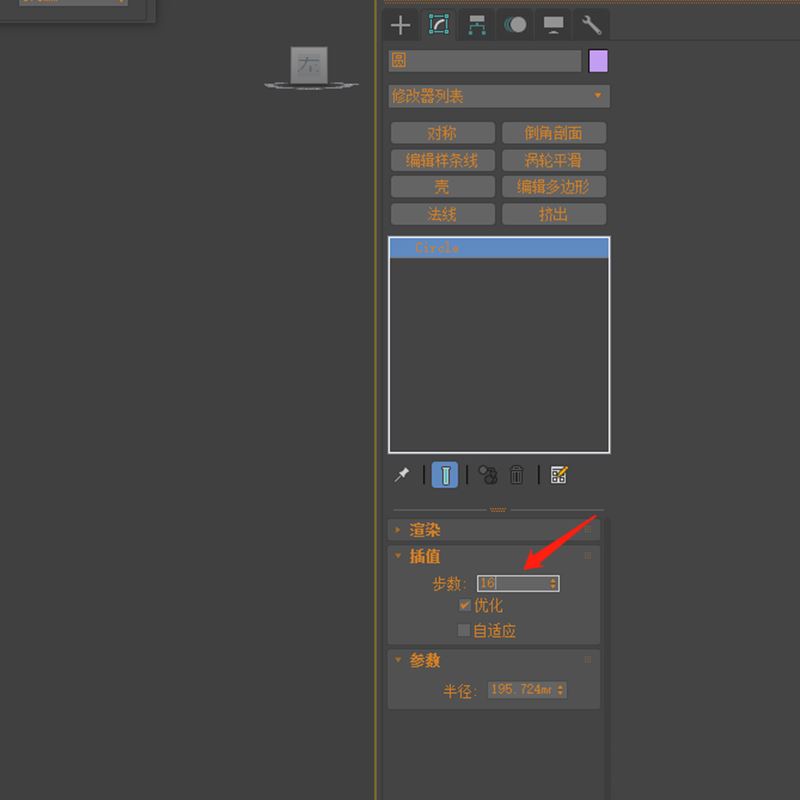Expand the 渲染 rollout
Viewport: 800px width, 800px height.
tap(425, 530)
